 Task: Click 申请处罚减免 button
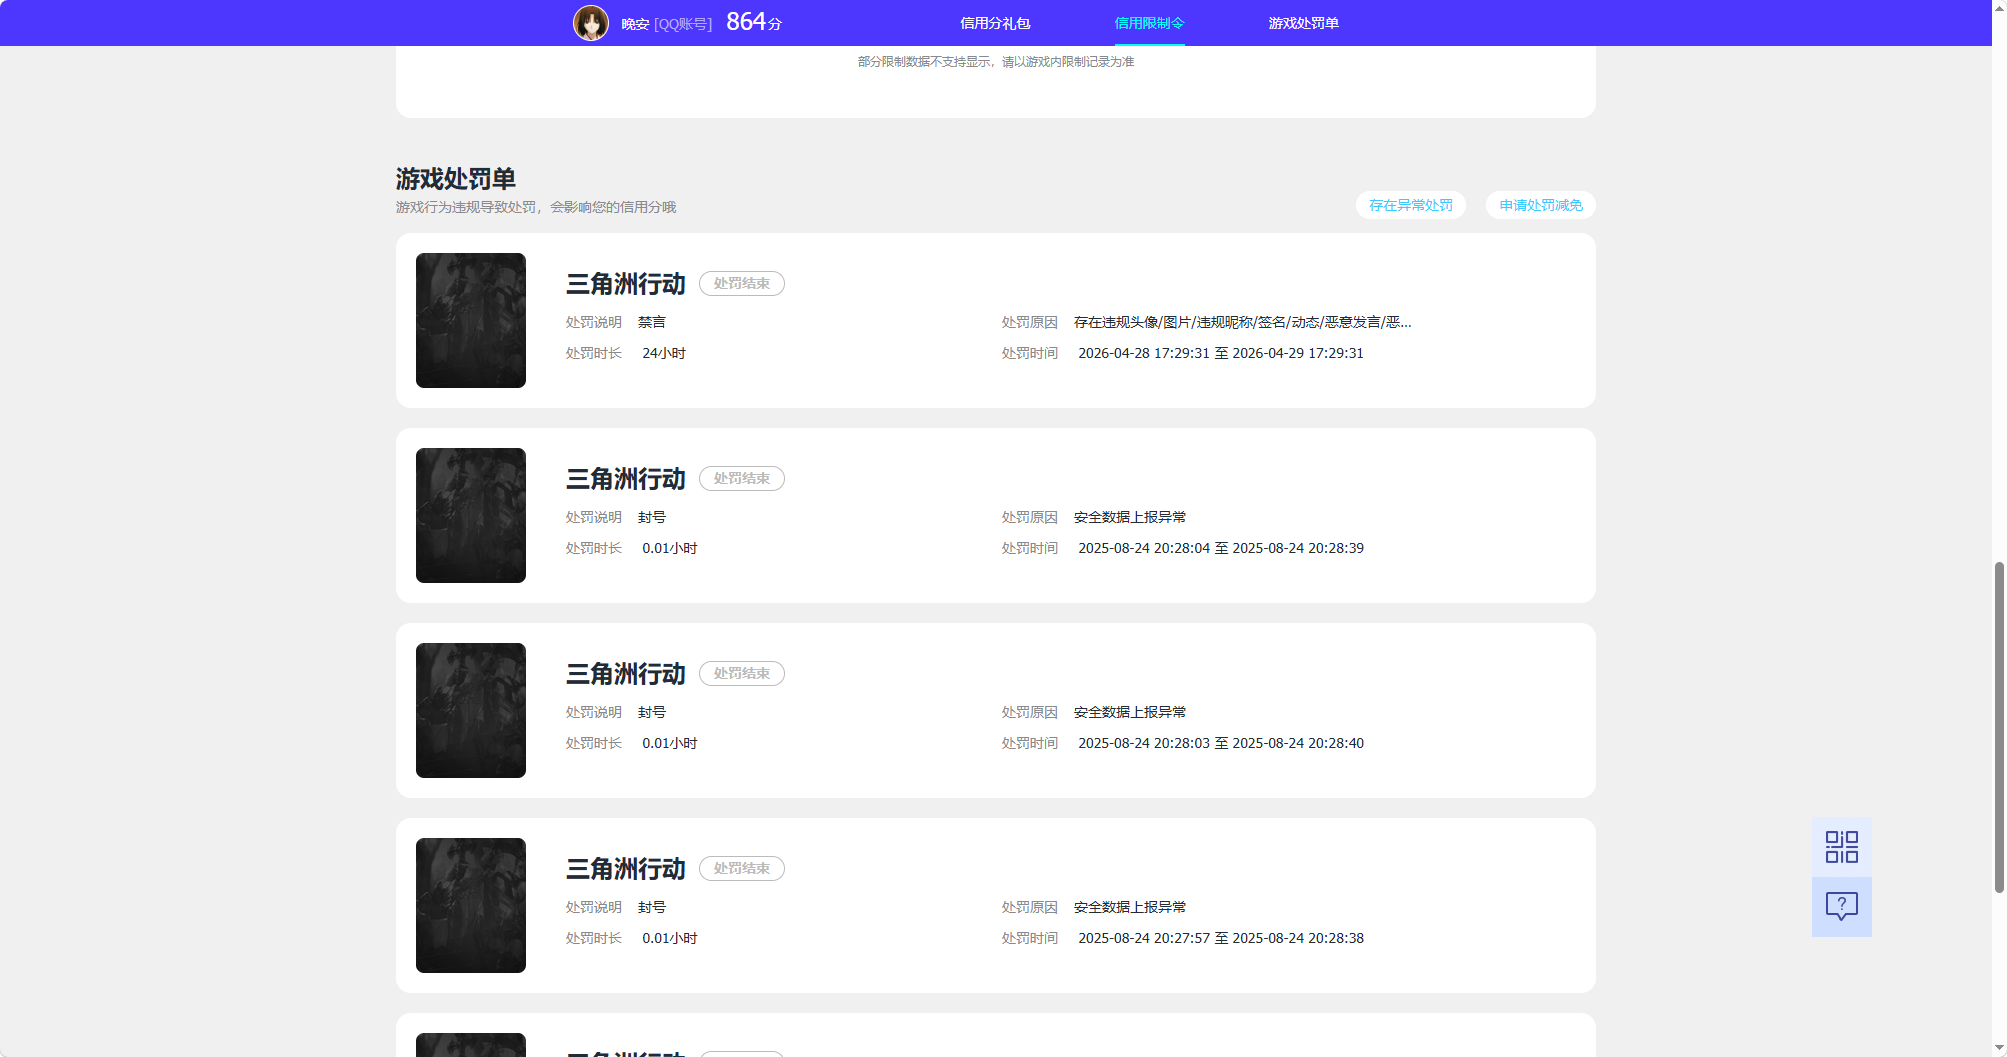[x=1540, y=205]
